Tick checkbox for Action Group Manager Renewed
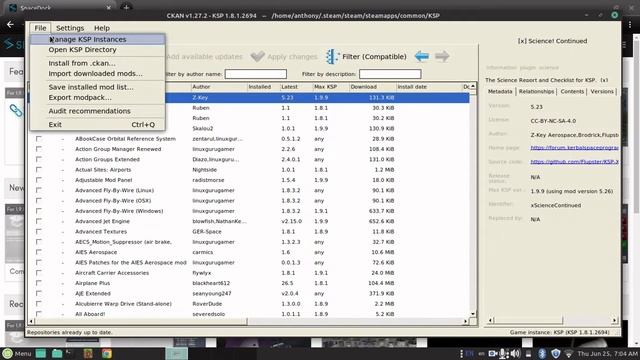640x360 pixels. coord(39,149)
